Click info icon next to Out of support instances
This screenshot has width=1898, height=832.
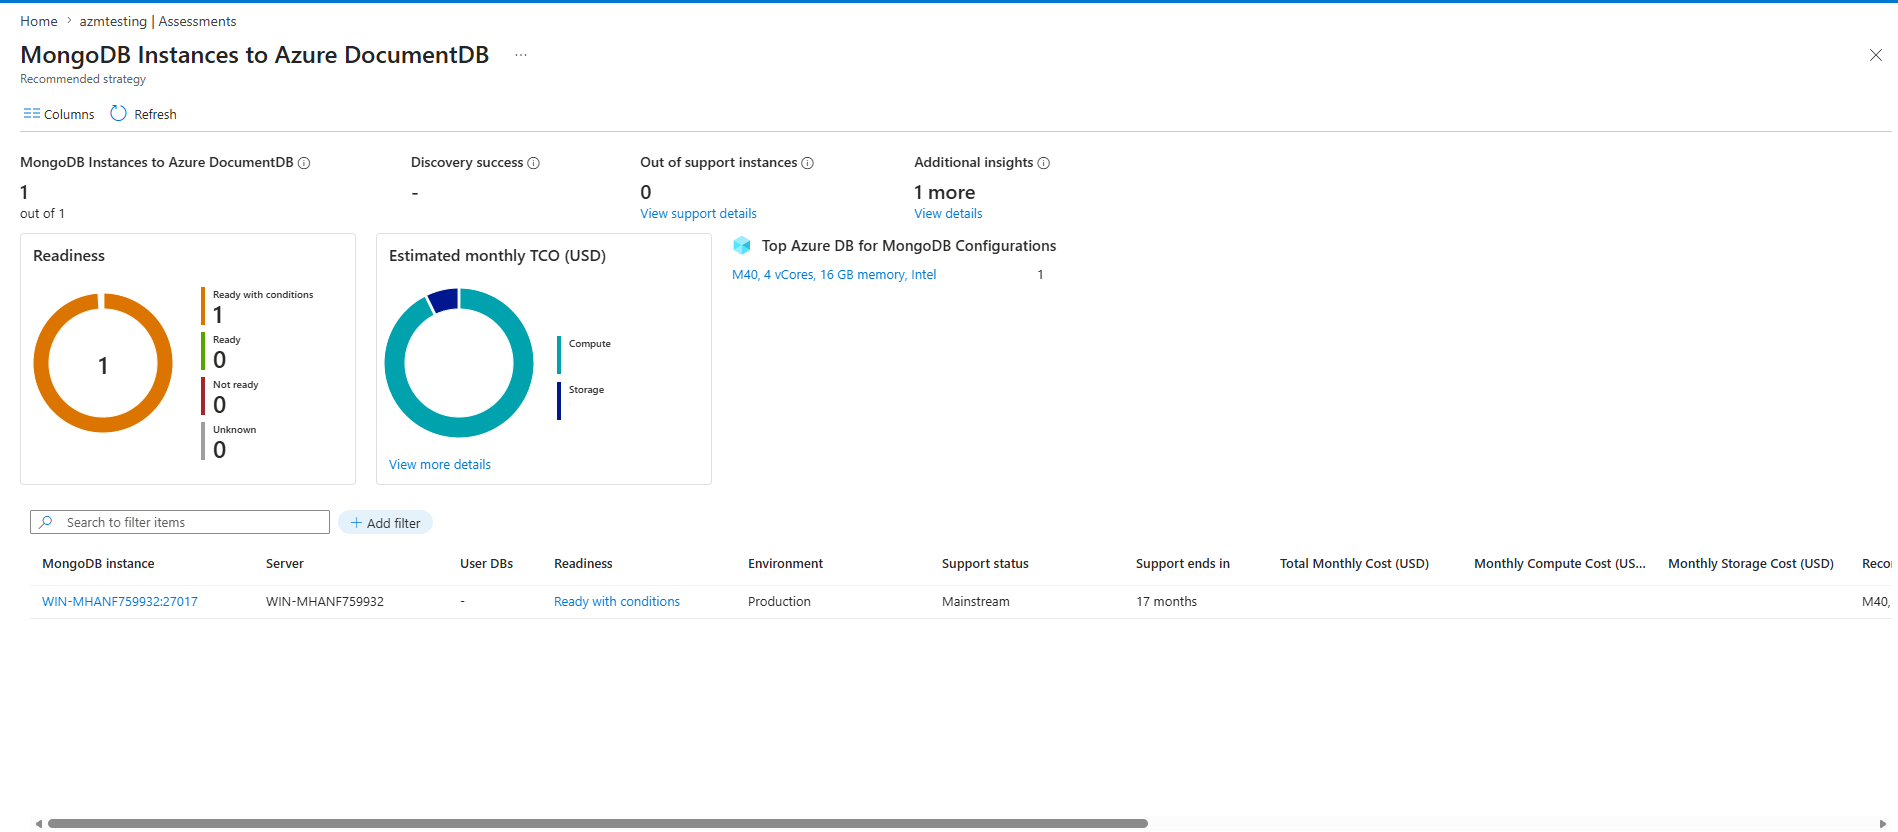point(808,163)
